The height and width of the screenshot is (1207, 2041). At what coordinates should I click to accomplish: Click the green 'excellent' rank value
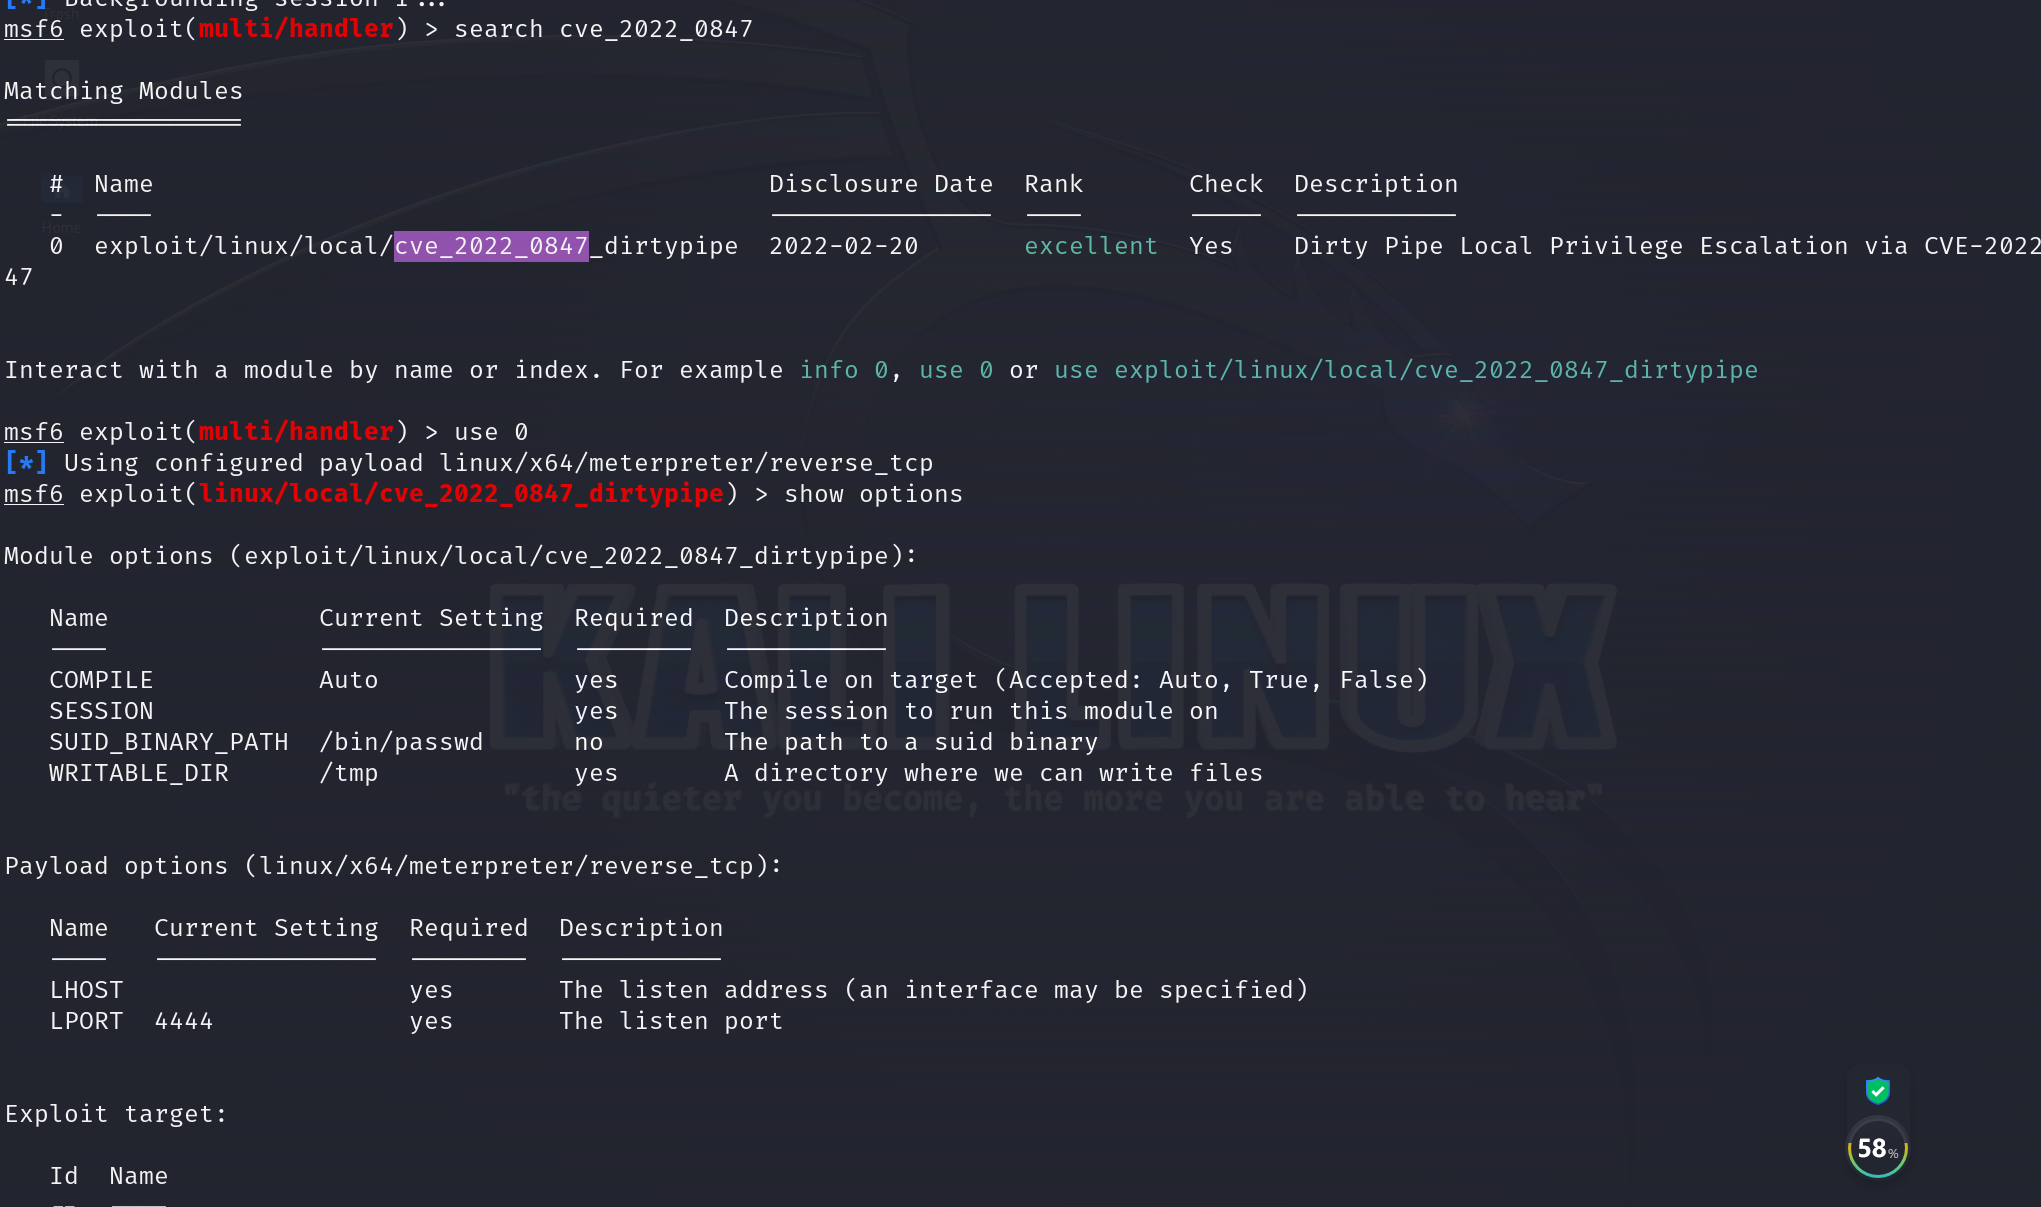[1090, 246]
